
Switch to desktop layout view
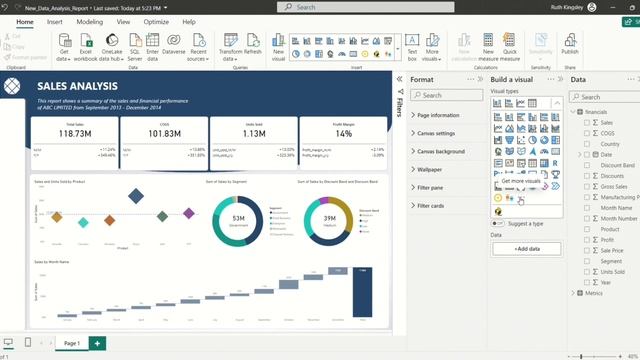[8, 342]
